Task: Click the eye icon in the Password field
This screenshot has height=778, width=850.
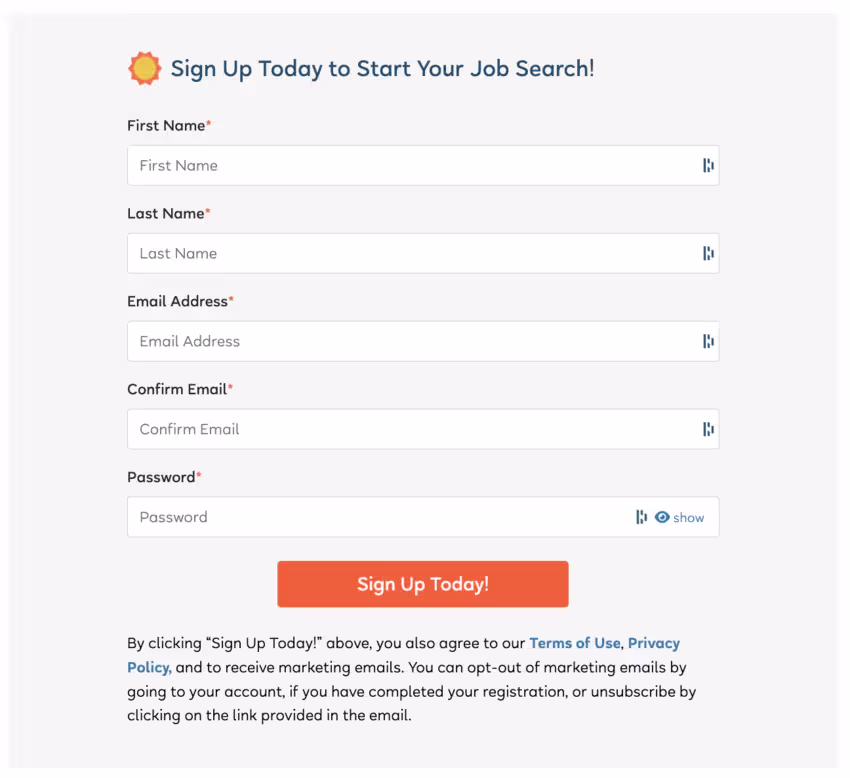Action: tap(664, 517)
